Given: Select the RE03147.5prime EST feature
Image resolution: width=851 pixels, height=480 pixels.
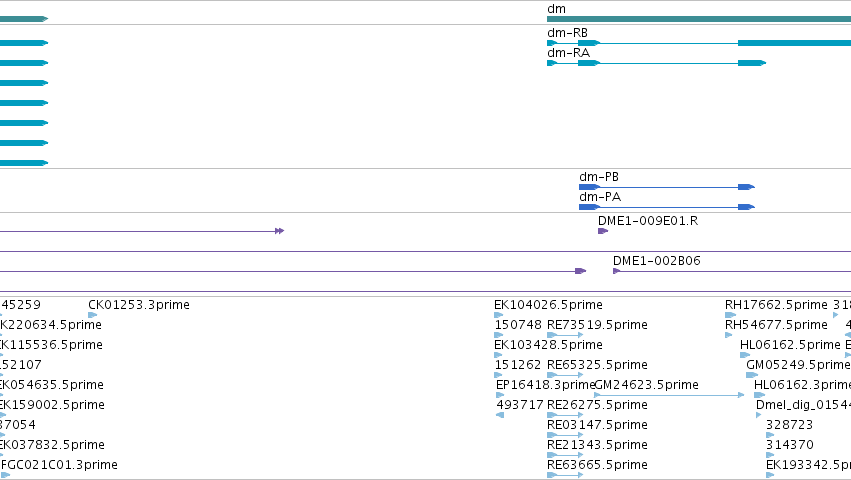Looking at the screenshot, I should click(565, 435).
